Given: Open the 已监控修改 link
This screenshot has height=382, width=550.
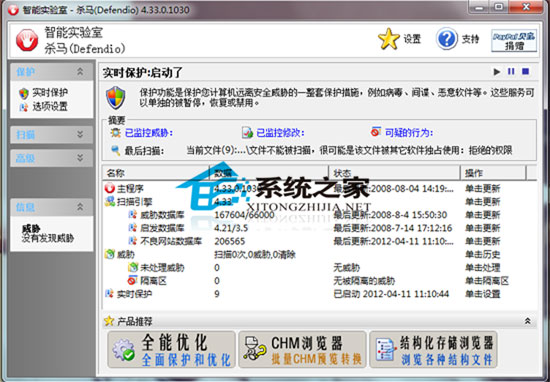Looking at the screenshot, I should 280,133.
